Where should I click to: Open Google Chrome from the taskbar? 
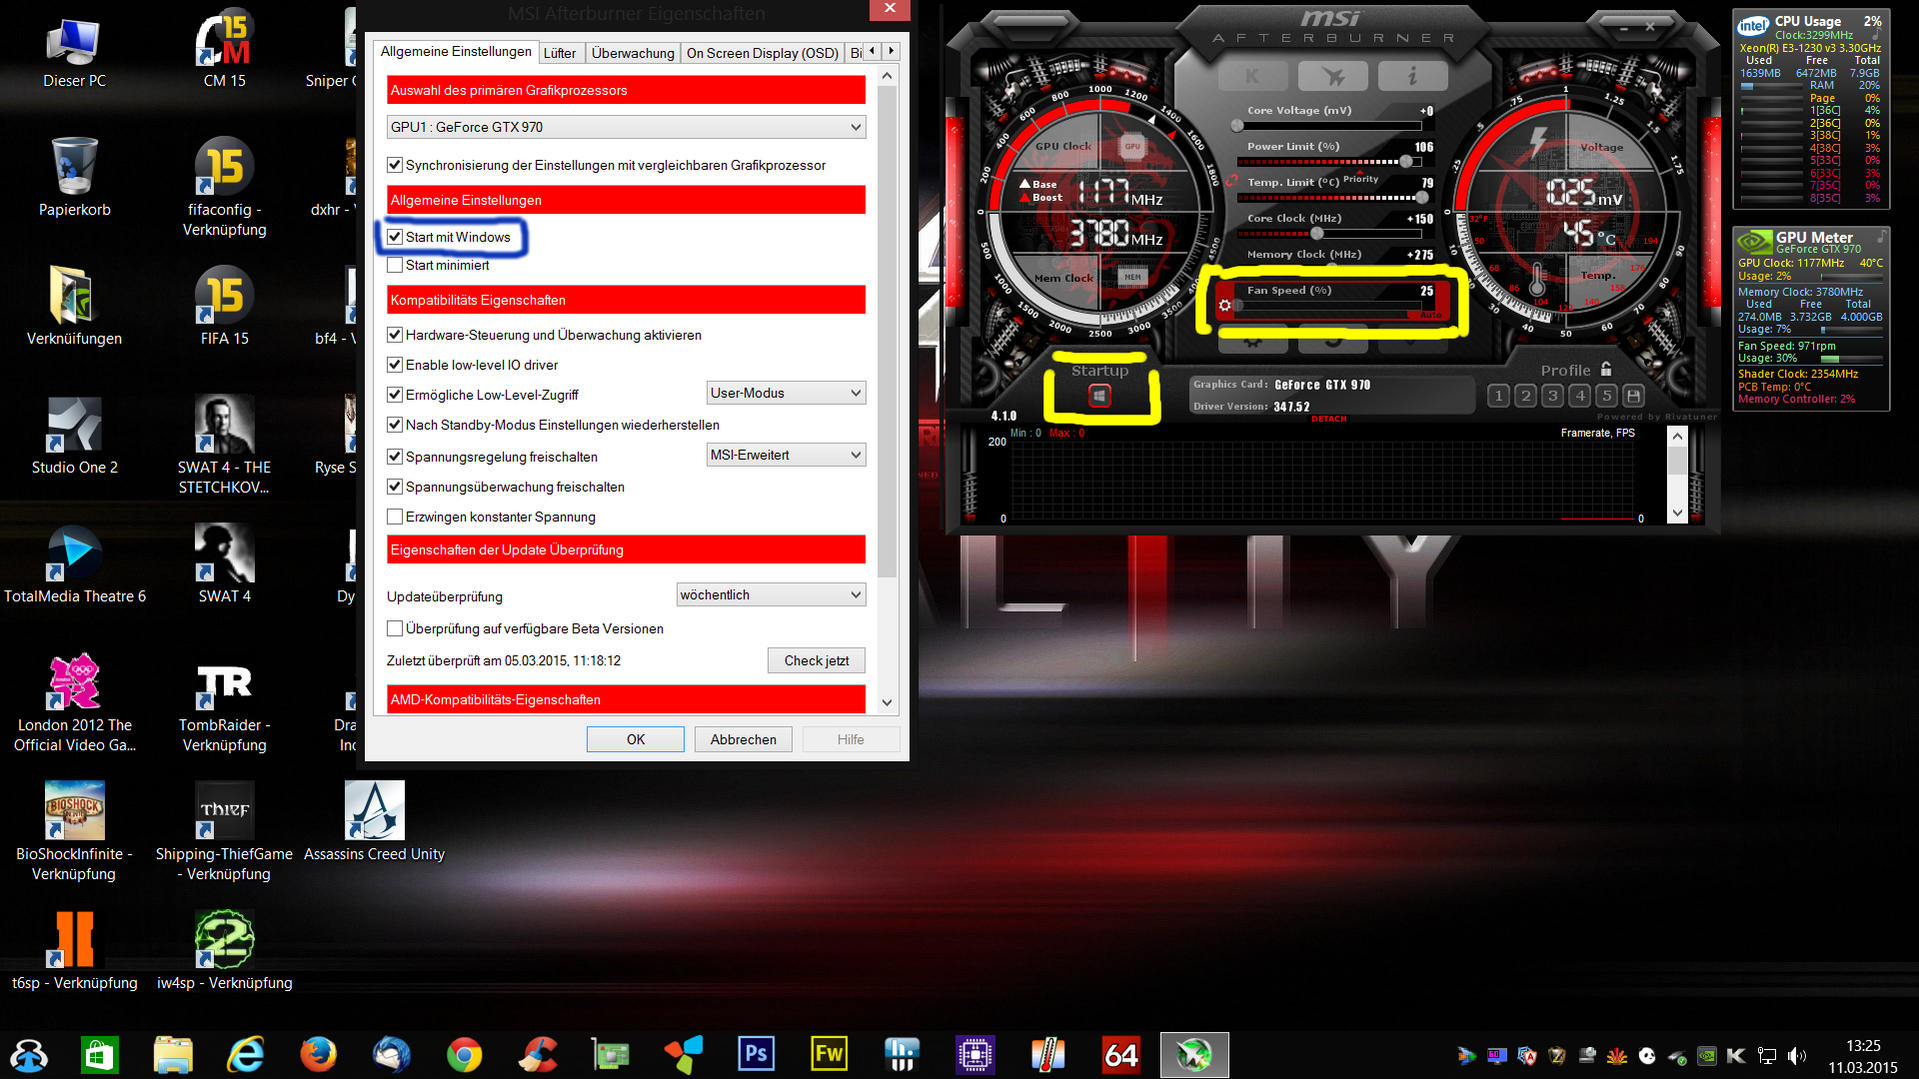point(464,1055)
